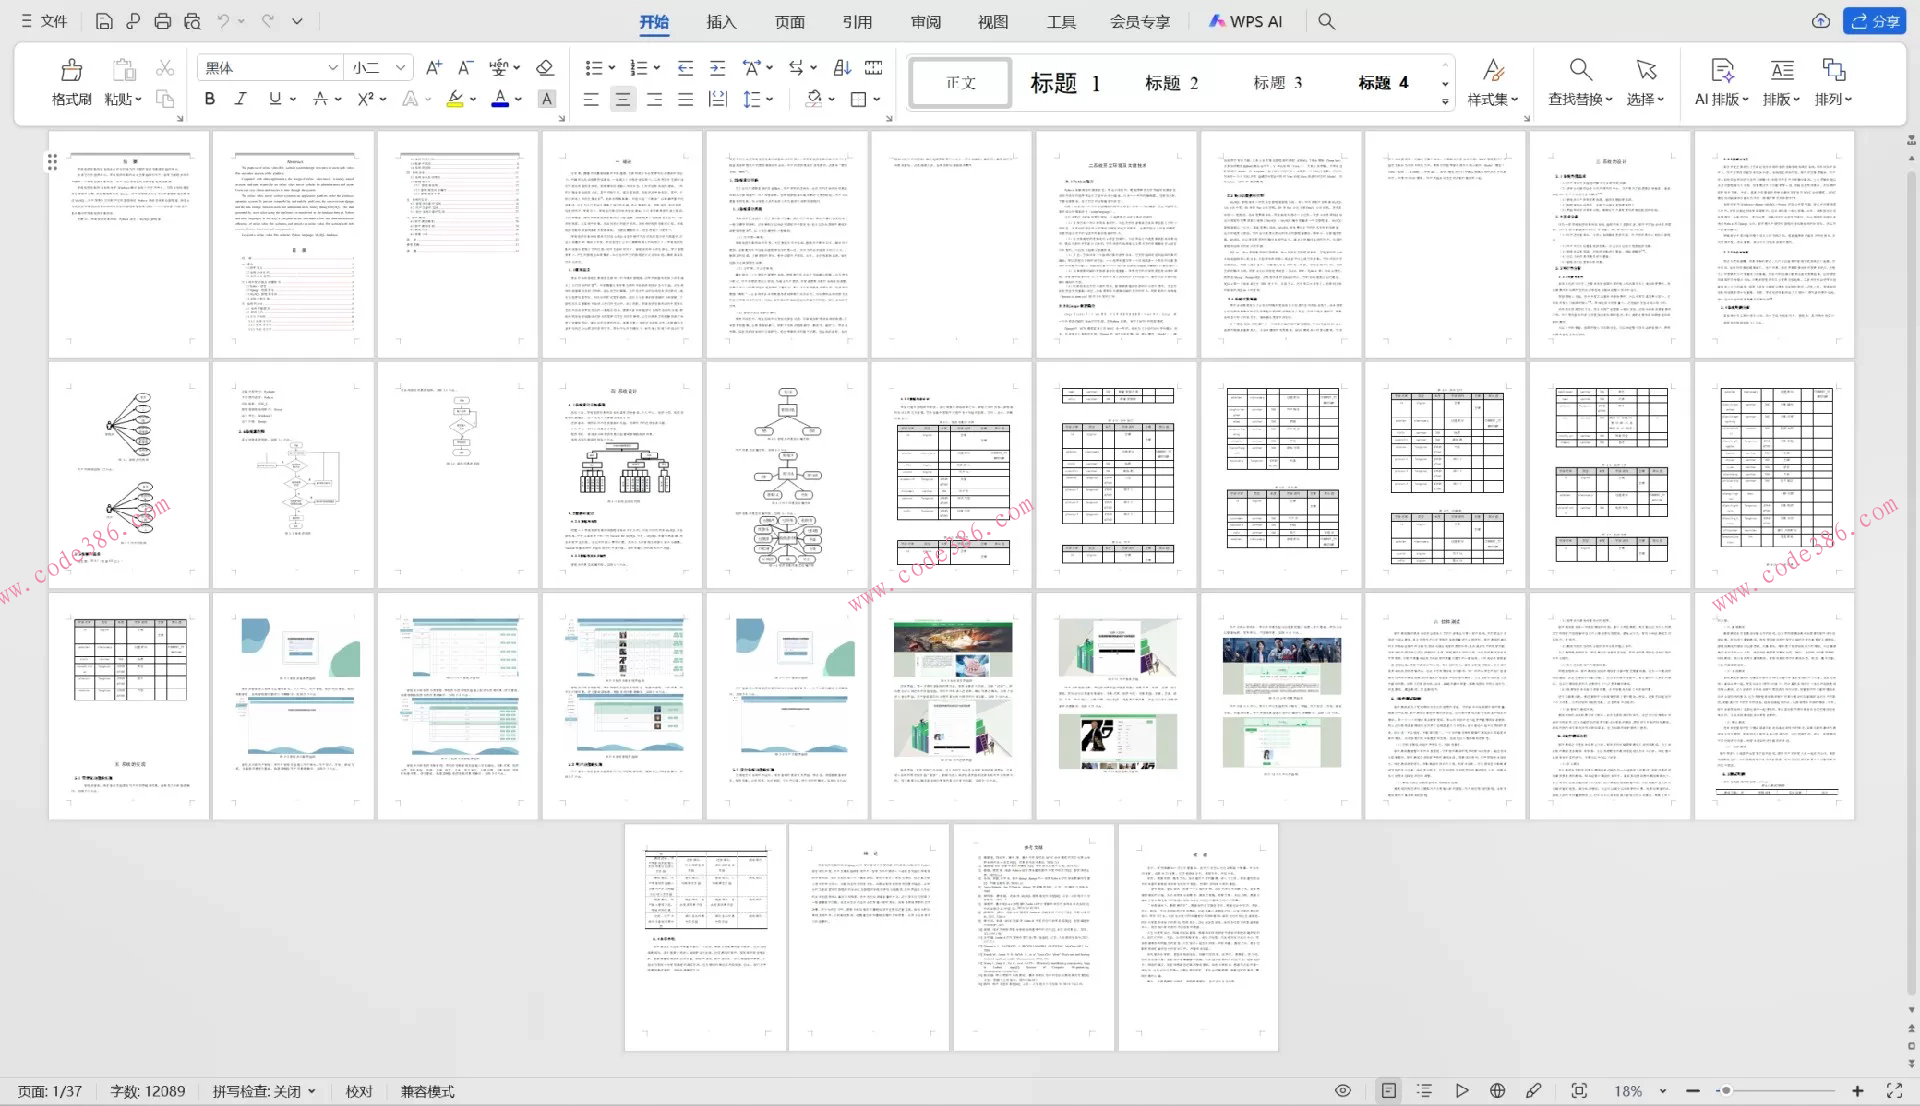The image size is (1920, 1106).
Task: Click the blue font color swatch
Action: tap(500, 99)
